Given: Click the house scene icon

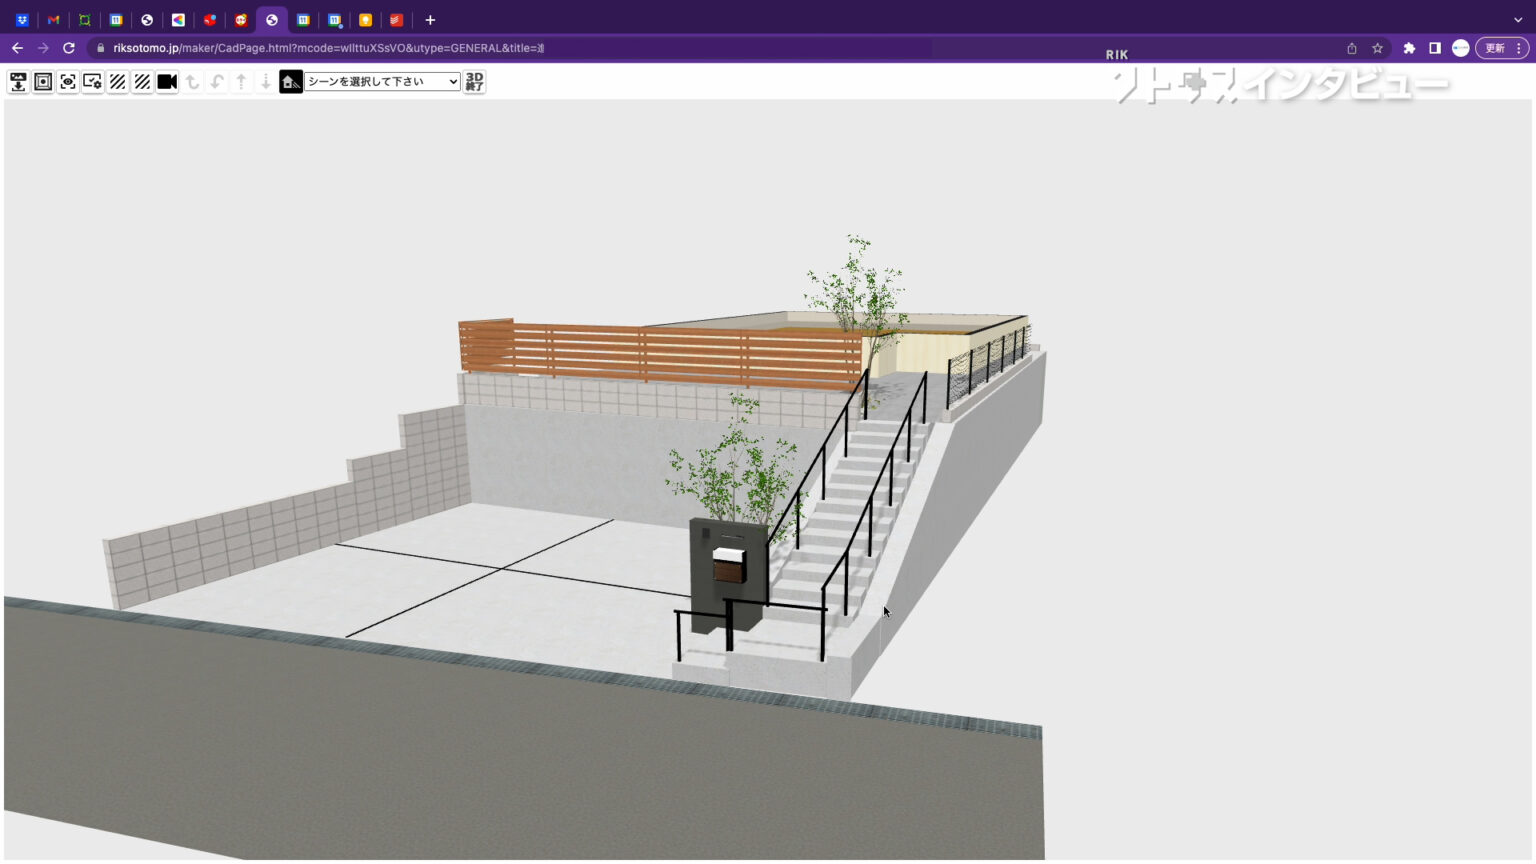Looking at the screenshot, I should click(291, 82).
